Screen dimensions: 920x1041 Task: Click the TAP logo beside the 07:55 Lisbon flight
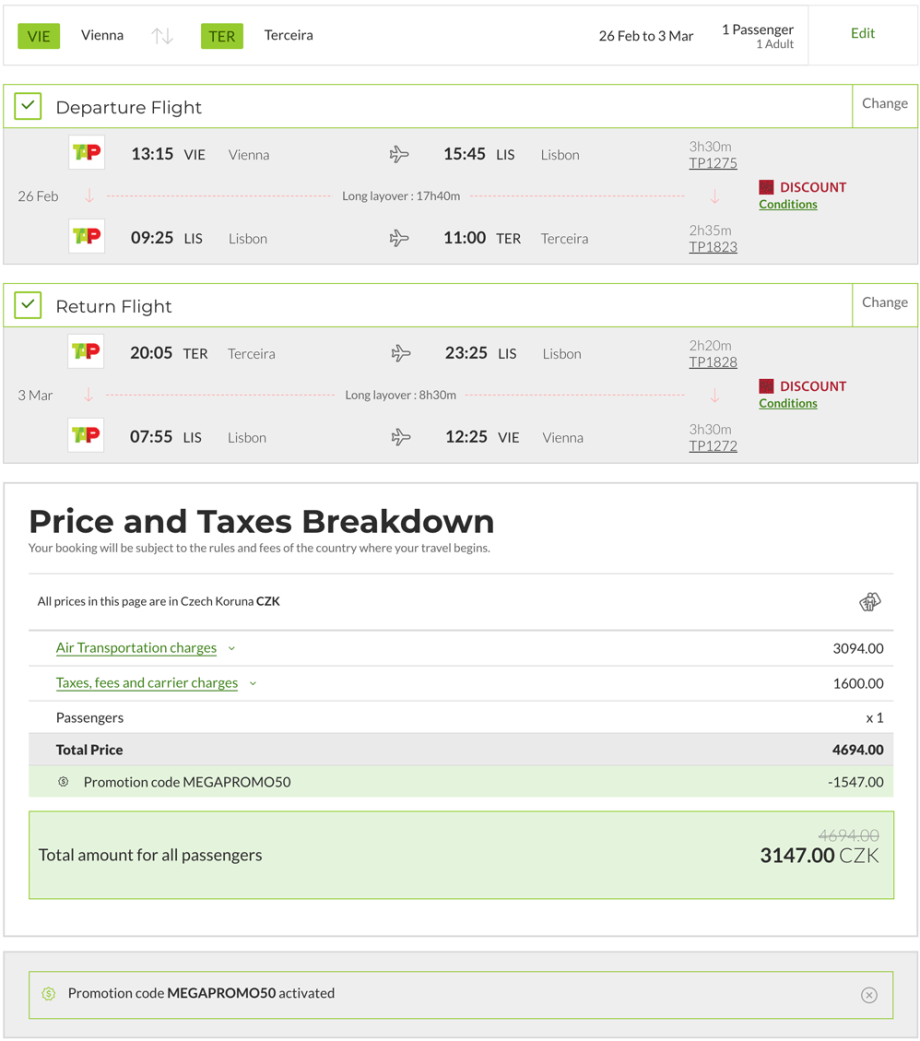click(86, 436)
